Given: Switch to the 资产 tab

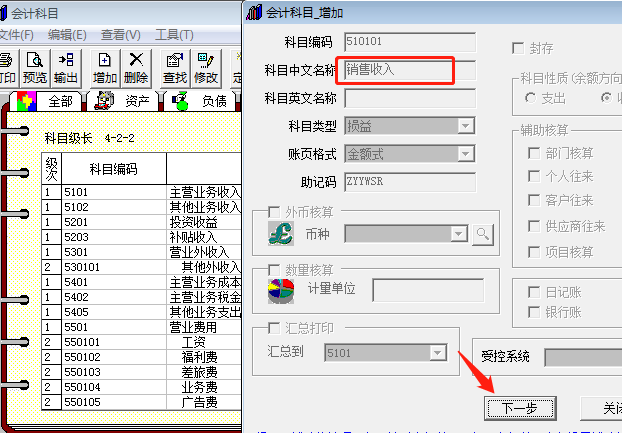Looking at the screenshot, I should 124,101.
